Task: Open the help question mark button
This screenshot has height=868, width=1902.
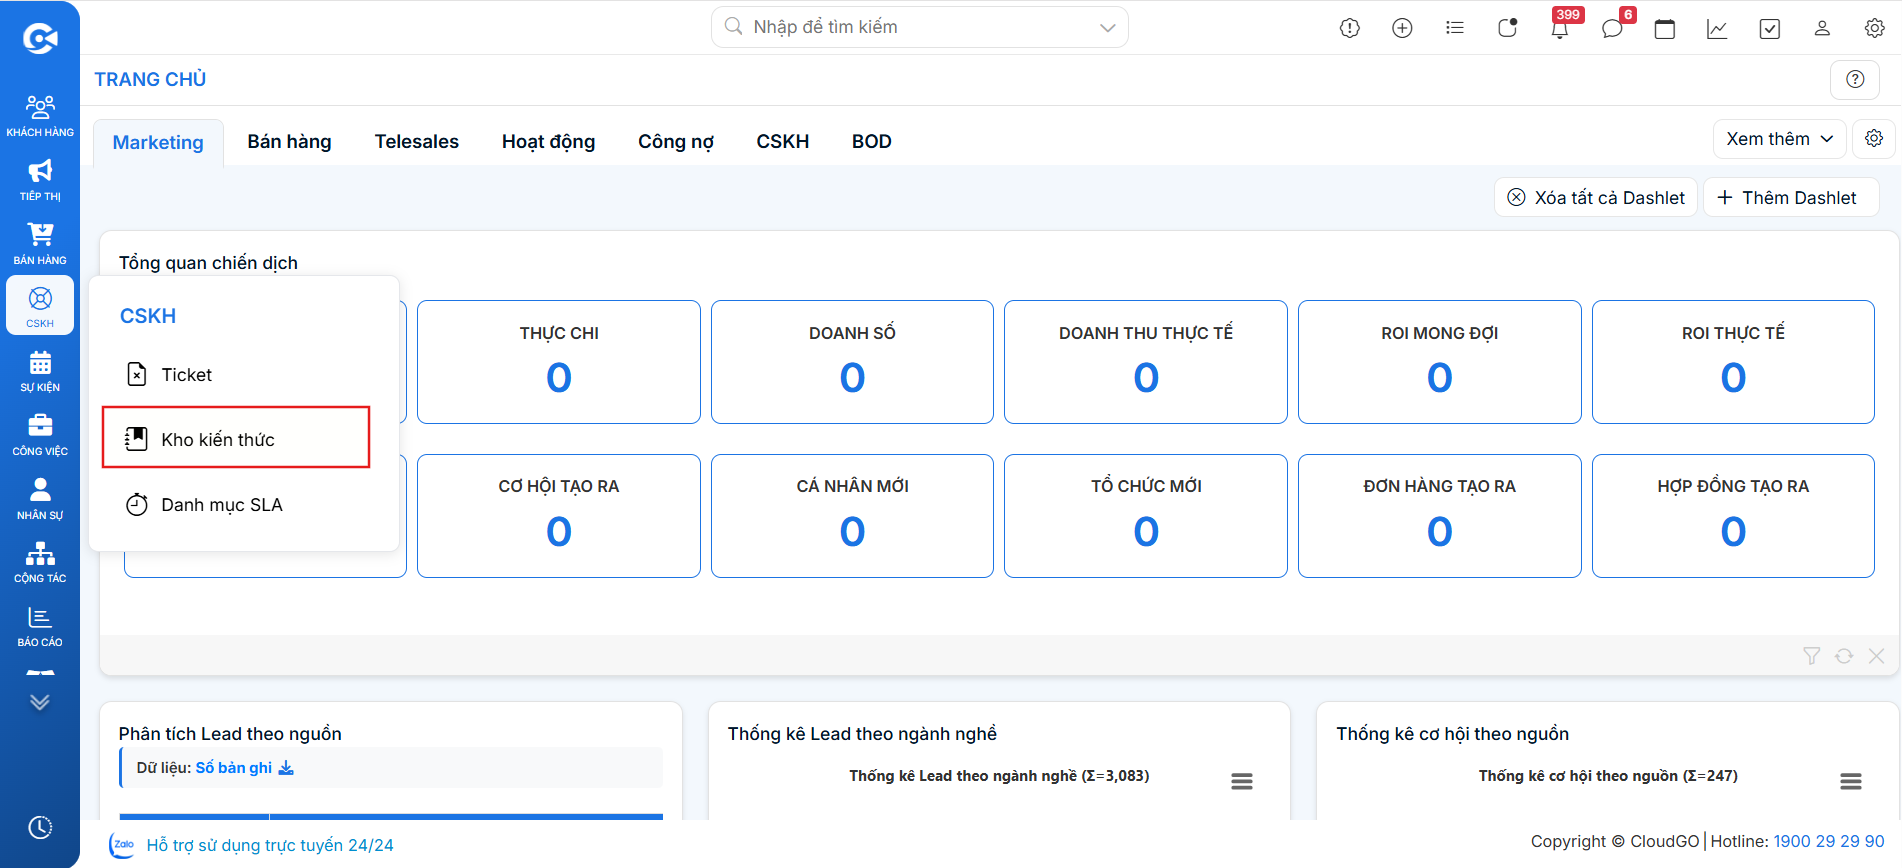Action: click(x=1855, y=79)
